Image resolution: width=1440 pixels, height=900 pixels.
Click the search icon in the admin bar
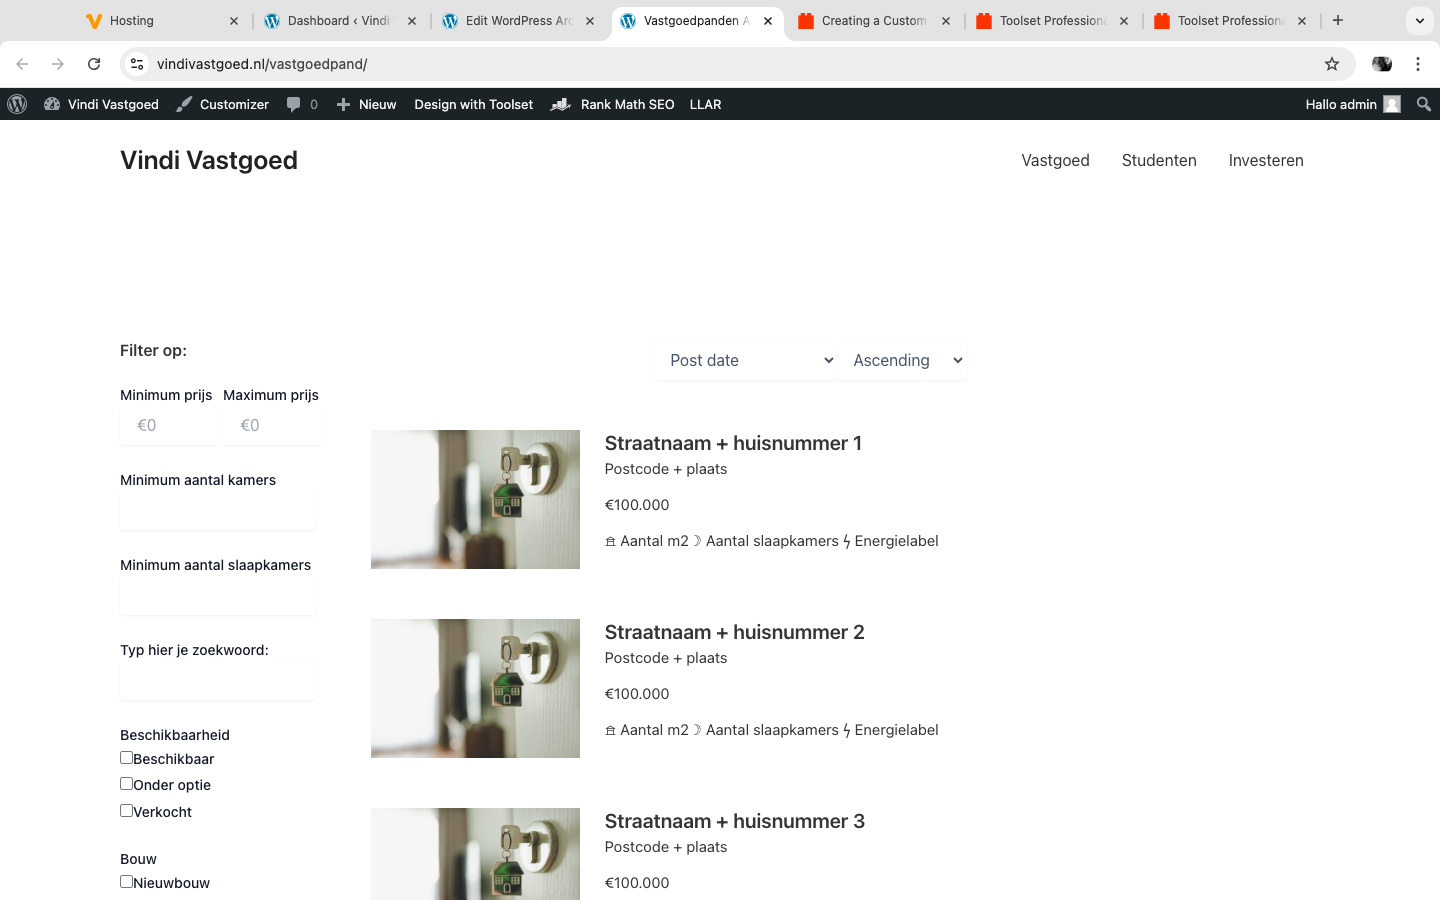tap(1424, 104)
